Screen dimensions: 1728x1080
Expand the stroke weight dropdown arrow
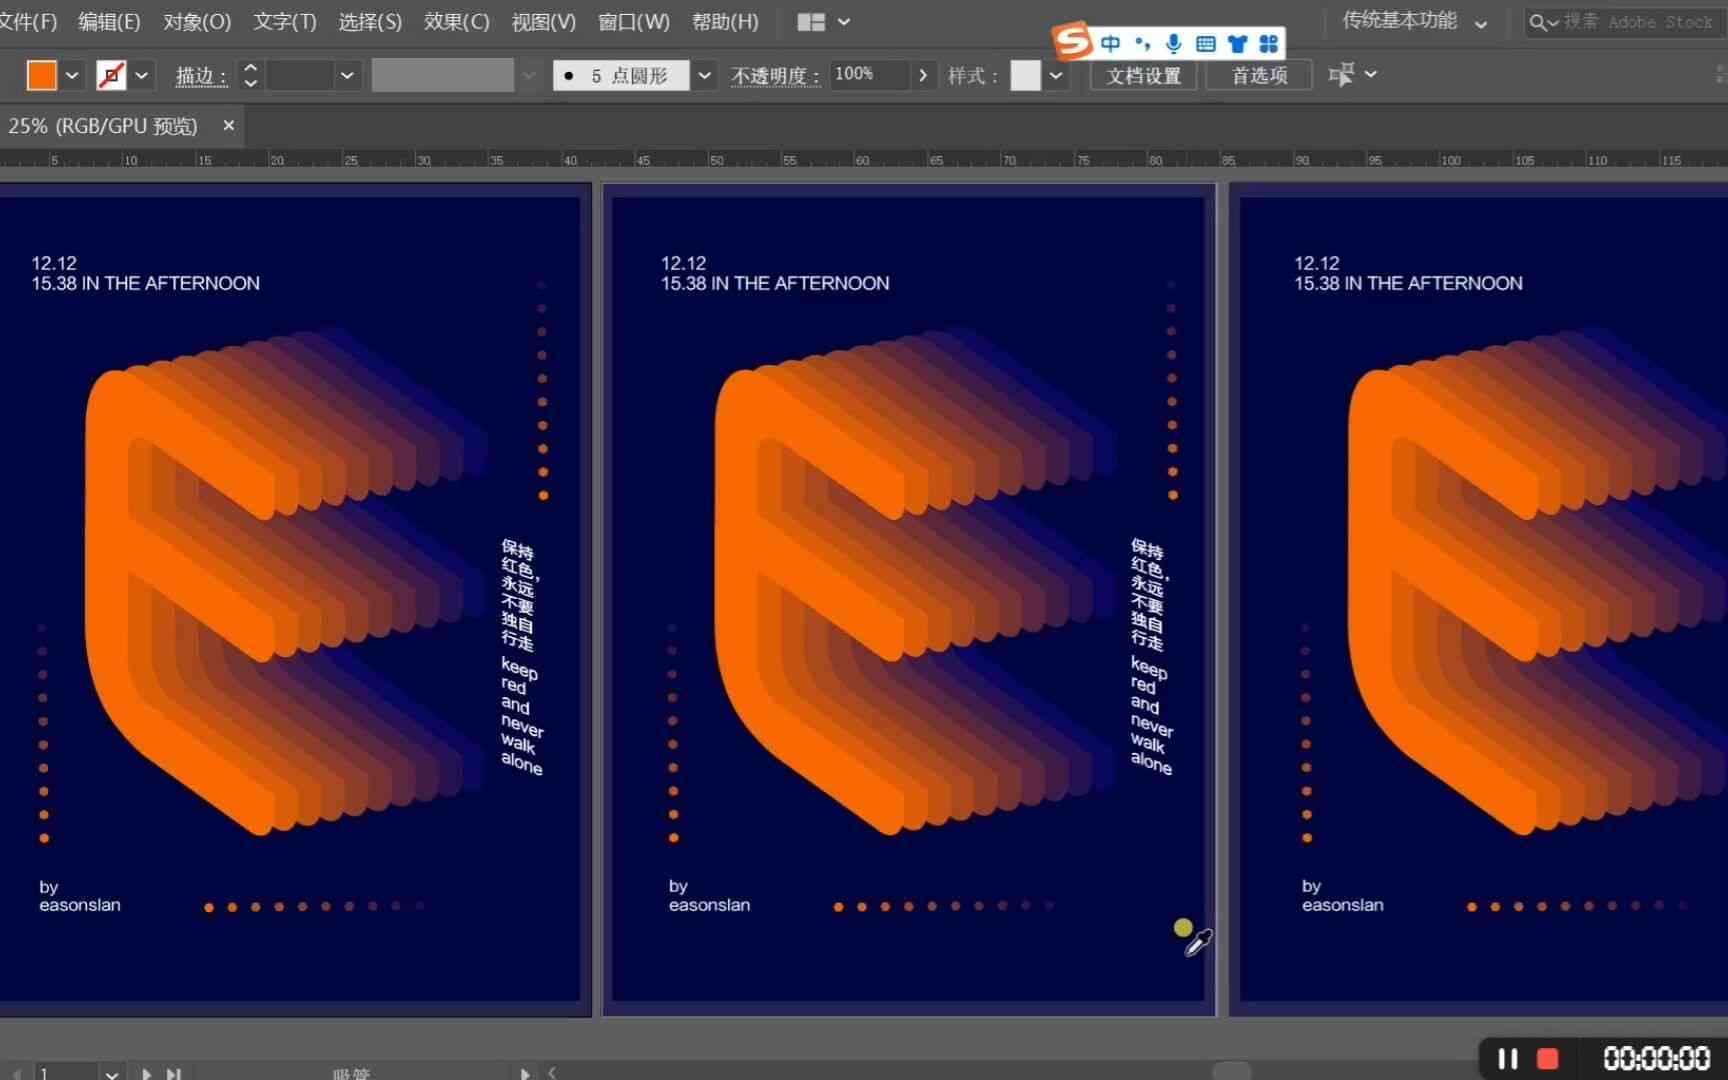pyautogui.click(x=347, y=75)
